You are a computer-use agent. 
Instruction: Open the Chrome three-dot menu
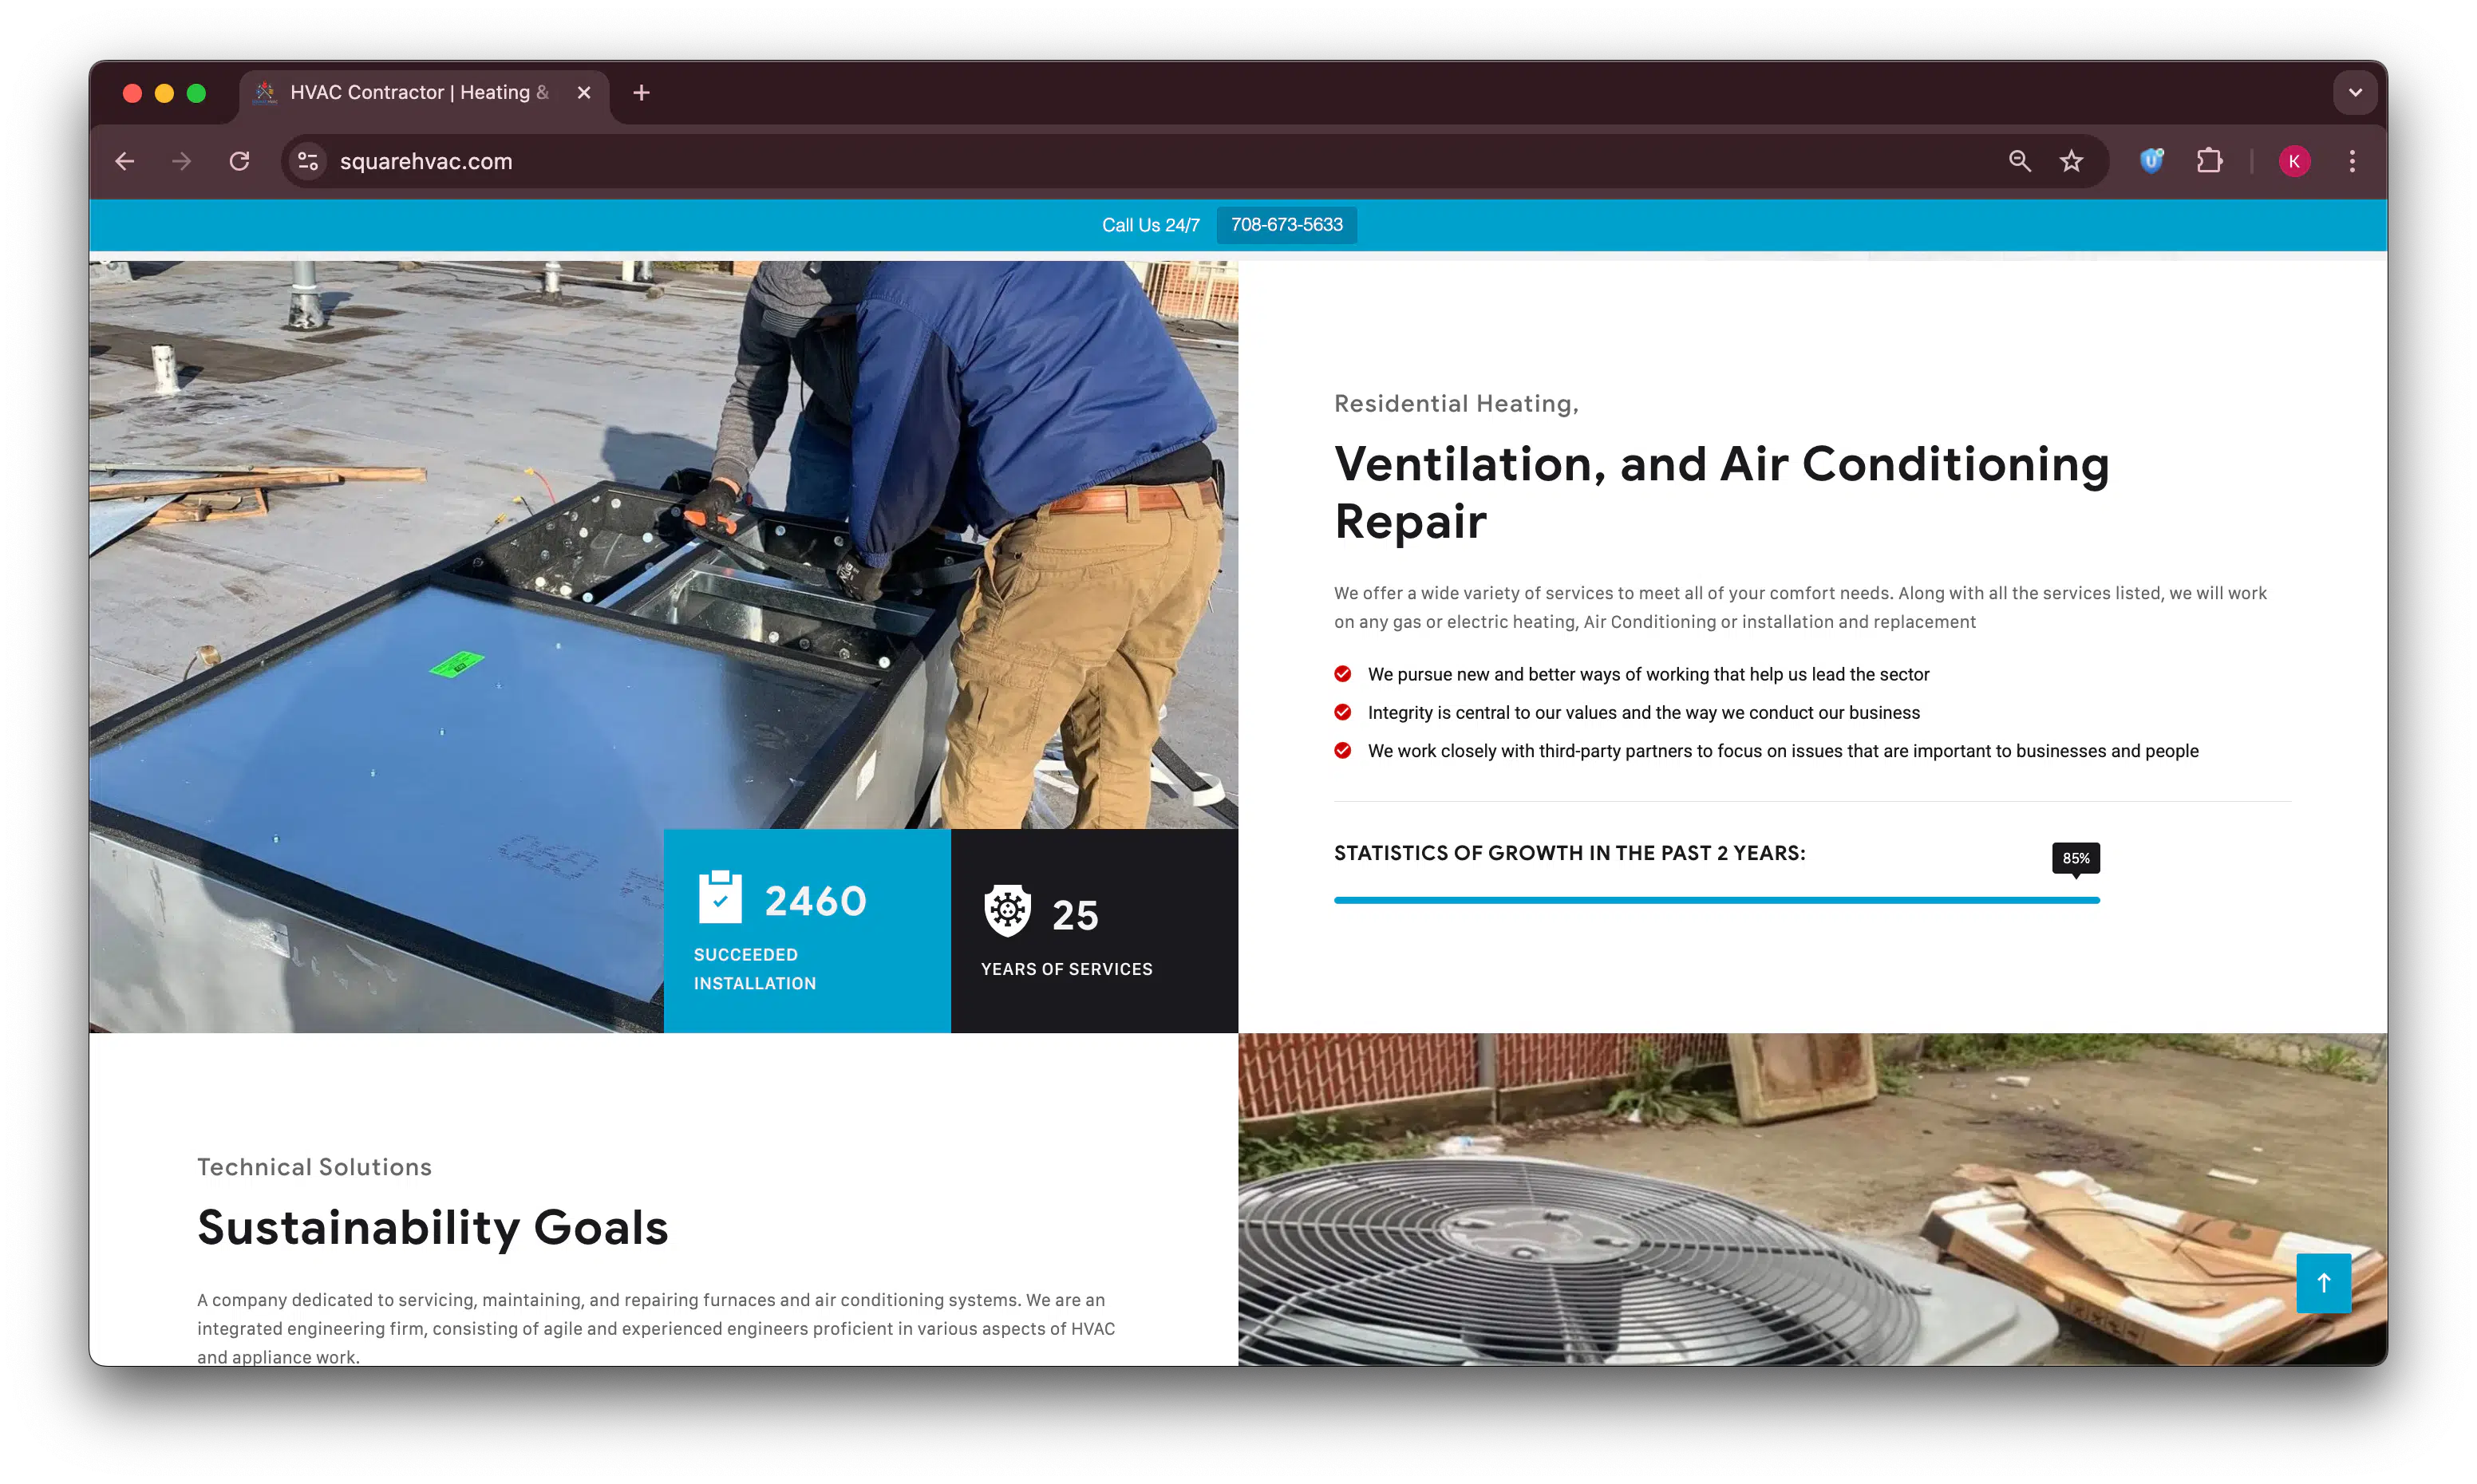tap(2352, 161)
